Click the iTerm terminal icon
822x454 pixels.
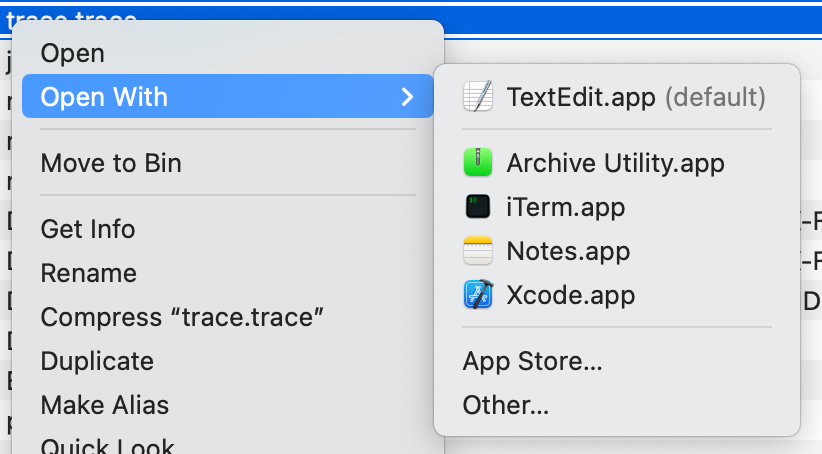click(x=478, y=207)
